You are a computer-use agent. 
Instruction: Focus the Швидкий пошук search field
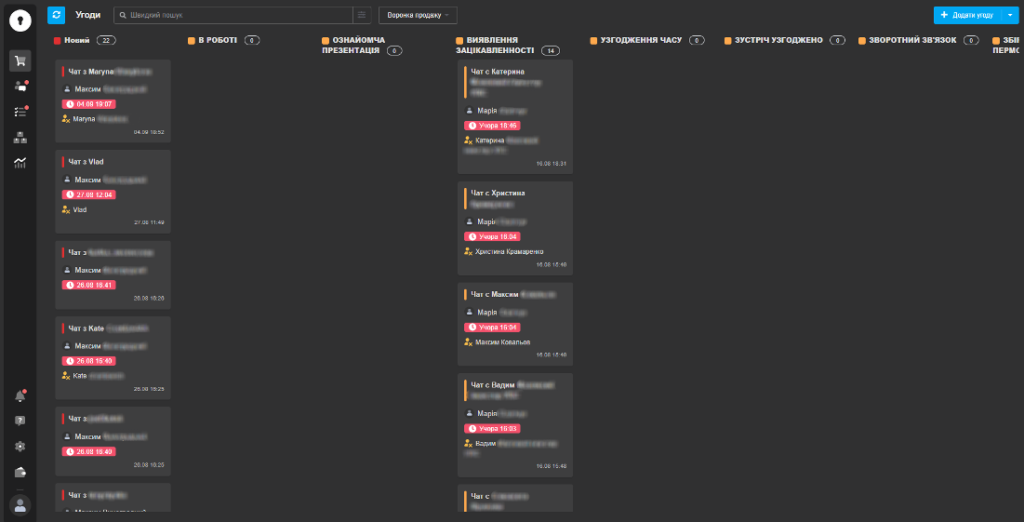tap(235, 15)
